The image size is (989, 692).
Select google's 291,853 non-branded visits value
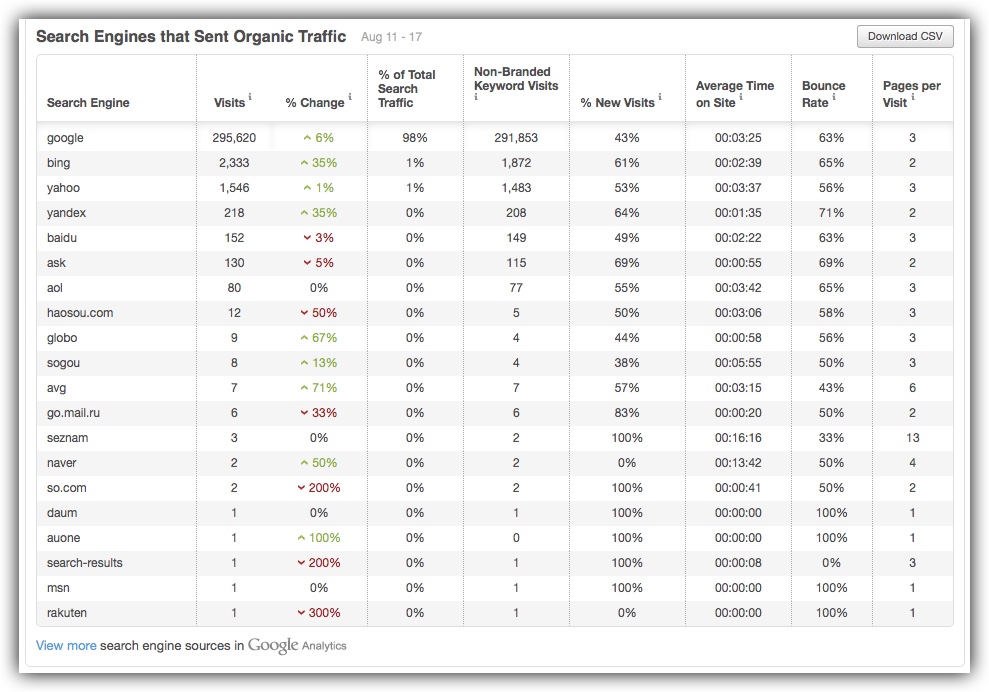tap(516, 138)
